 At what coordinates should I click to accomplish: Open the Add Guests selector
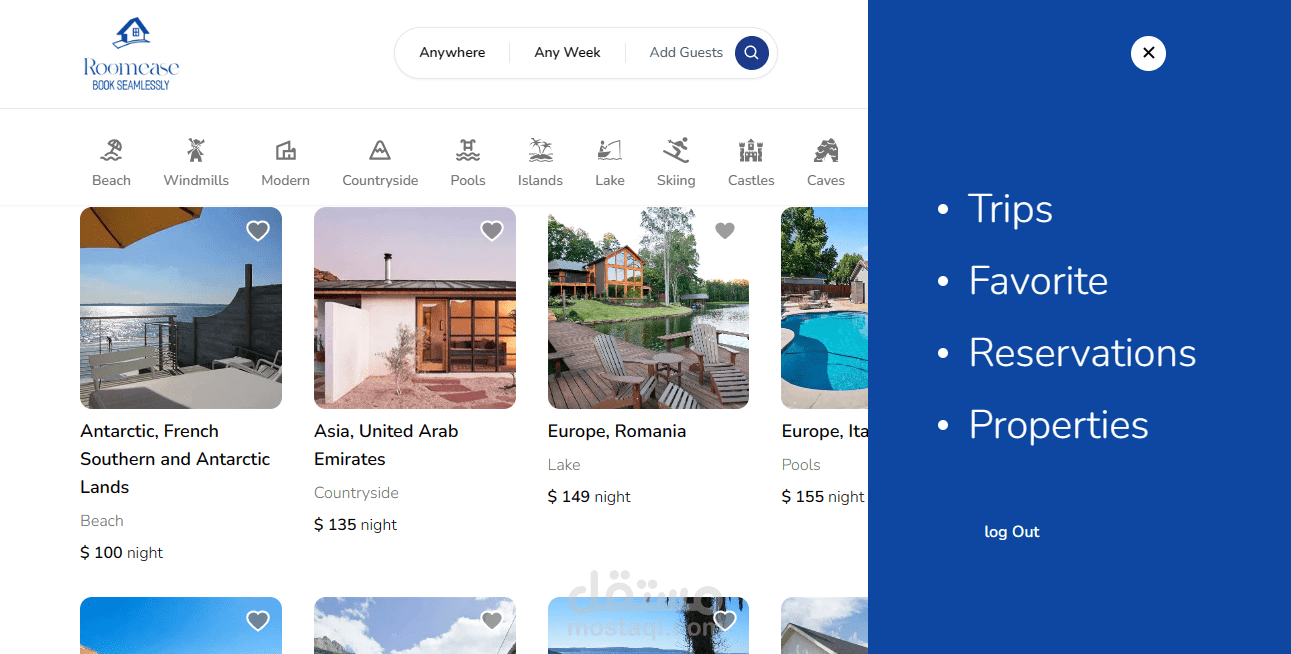[x=686, y=53]
